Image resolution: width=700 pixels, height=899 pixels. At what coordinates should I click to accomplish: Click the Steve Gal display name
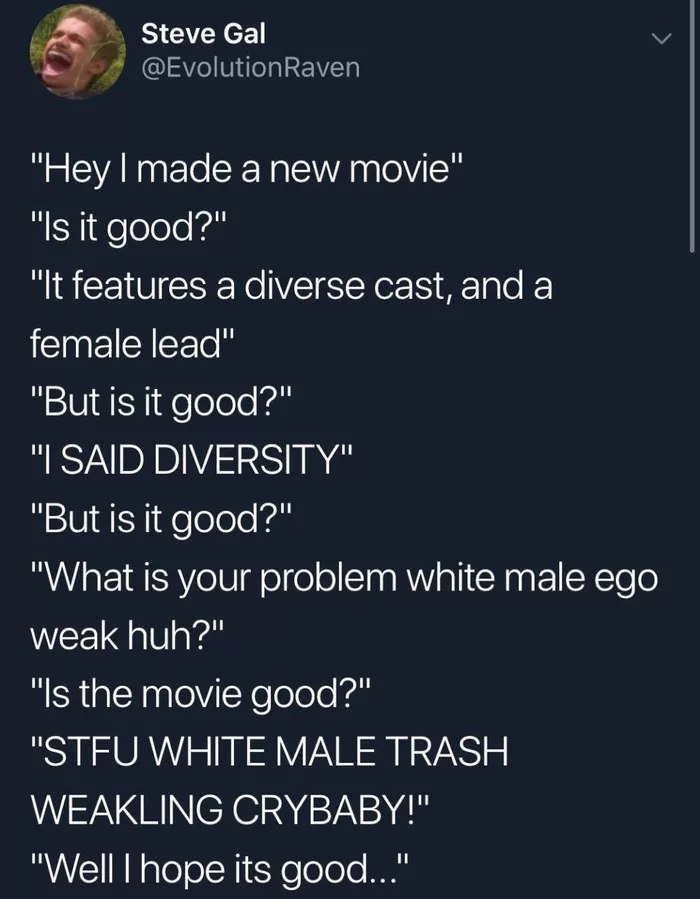pos(204,34)
